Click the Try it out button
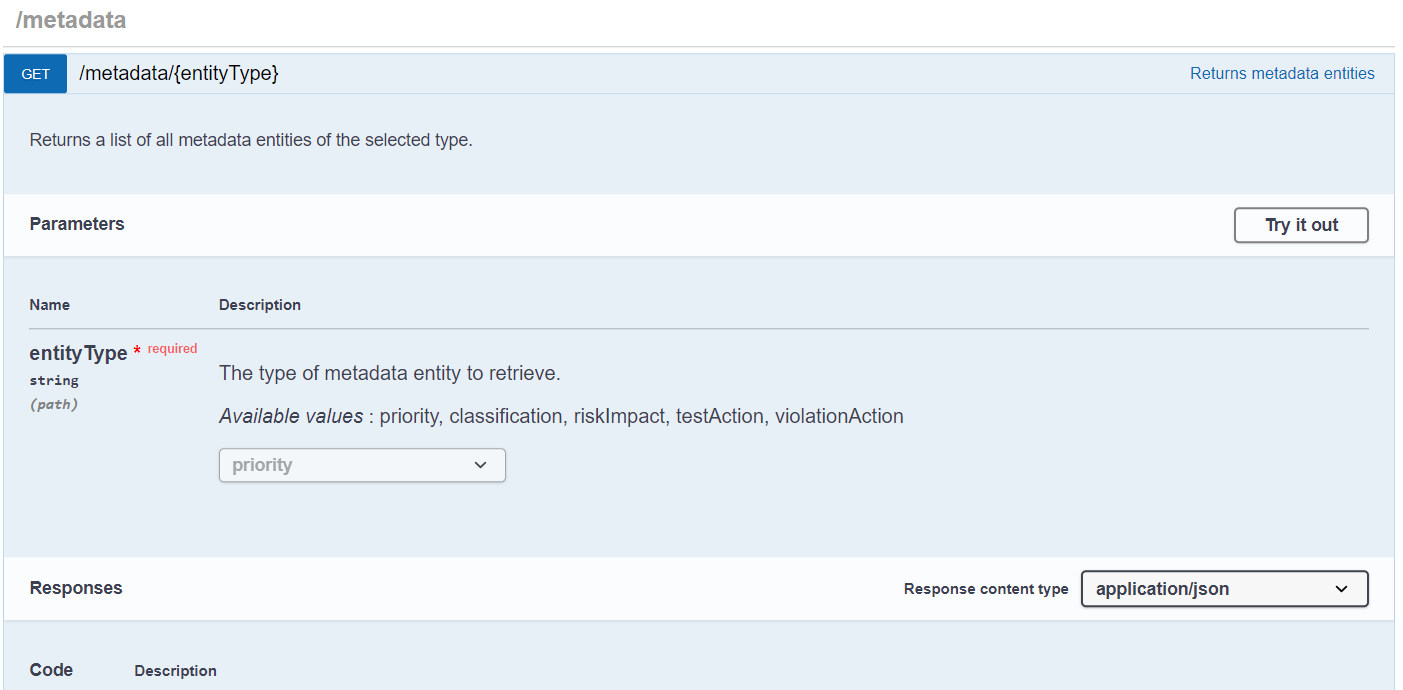The image size is (1403, 690). pos(1301,225)
